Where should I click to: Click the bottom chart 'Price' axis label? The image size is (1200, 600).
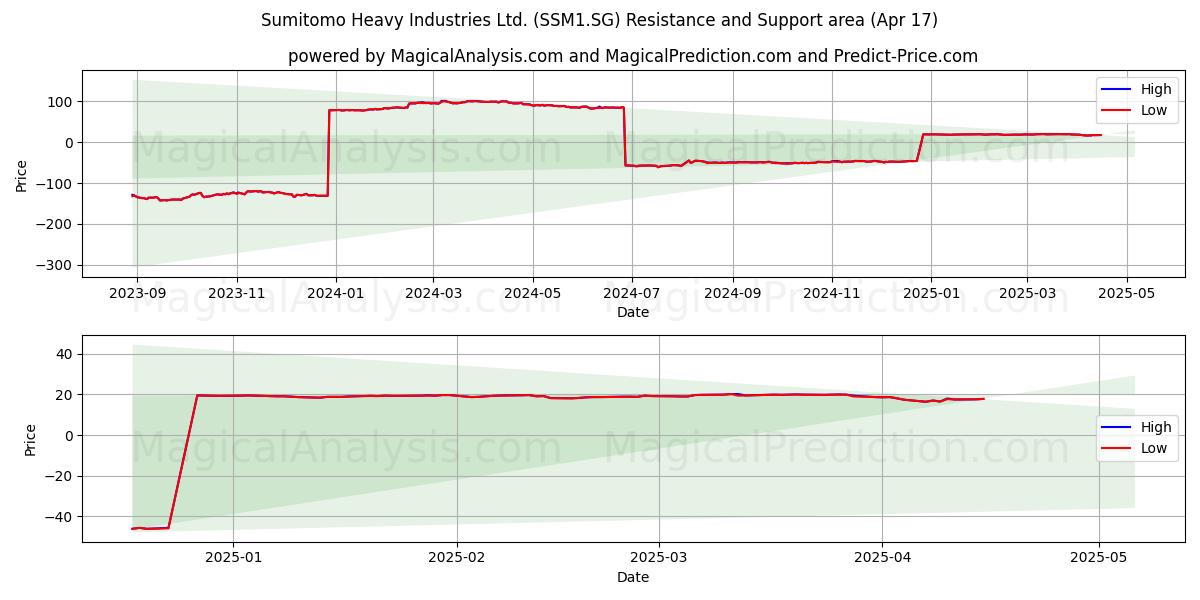tap(30, 439)
